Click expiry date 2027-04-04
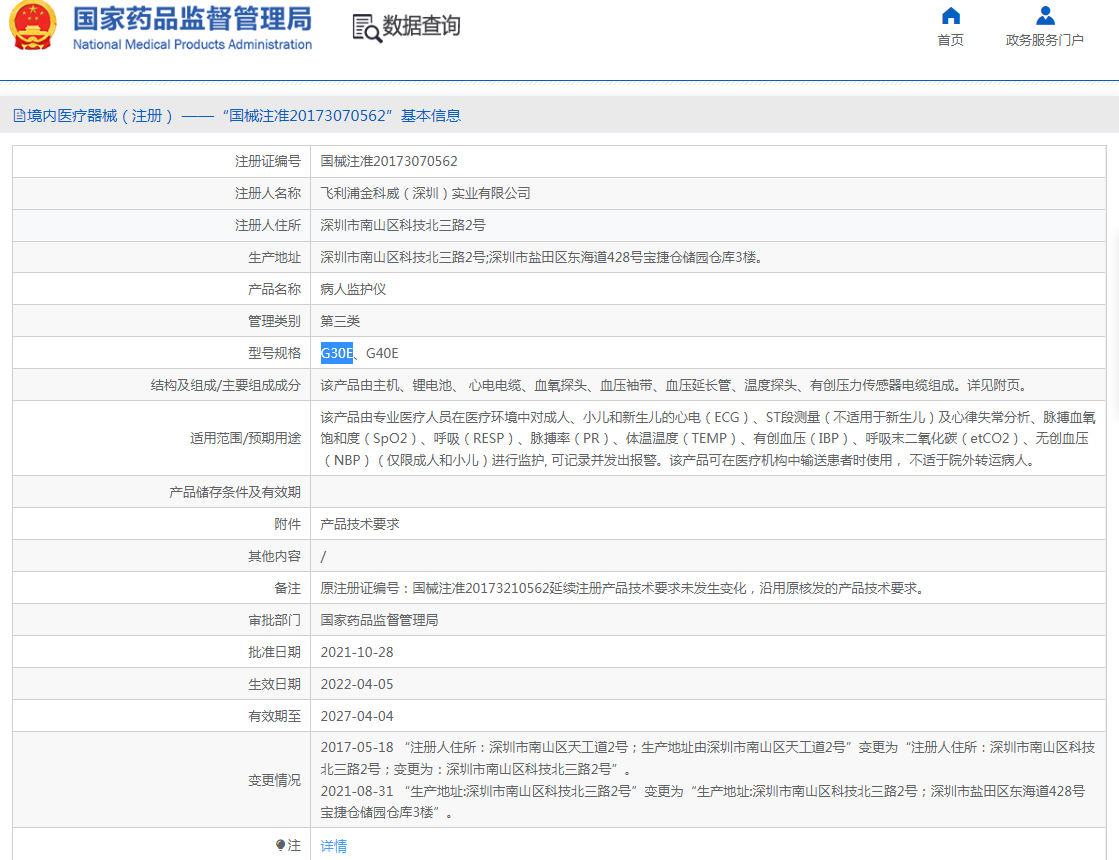 (x=357, y=716)
